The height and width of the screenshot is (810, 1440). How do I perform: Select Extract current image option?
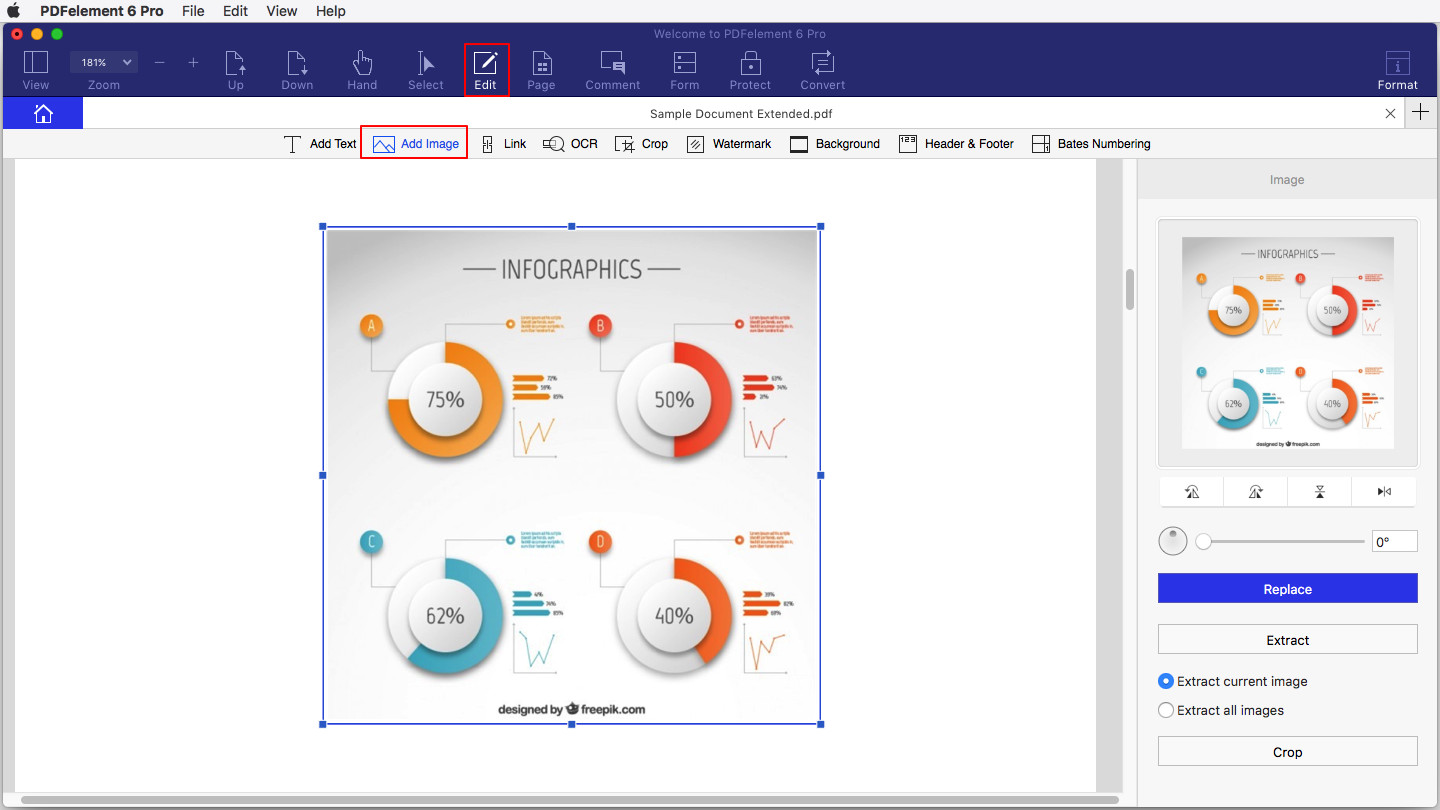tap(1166, 681)
